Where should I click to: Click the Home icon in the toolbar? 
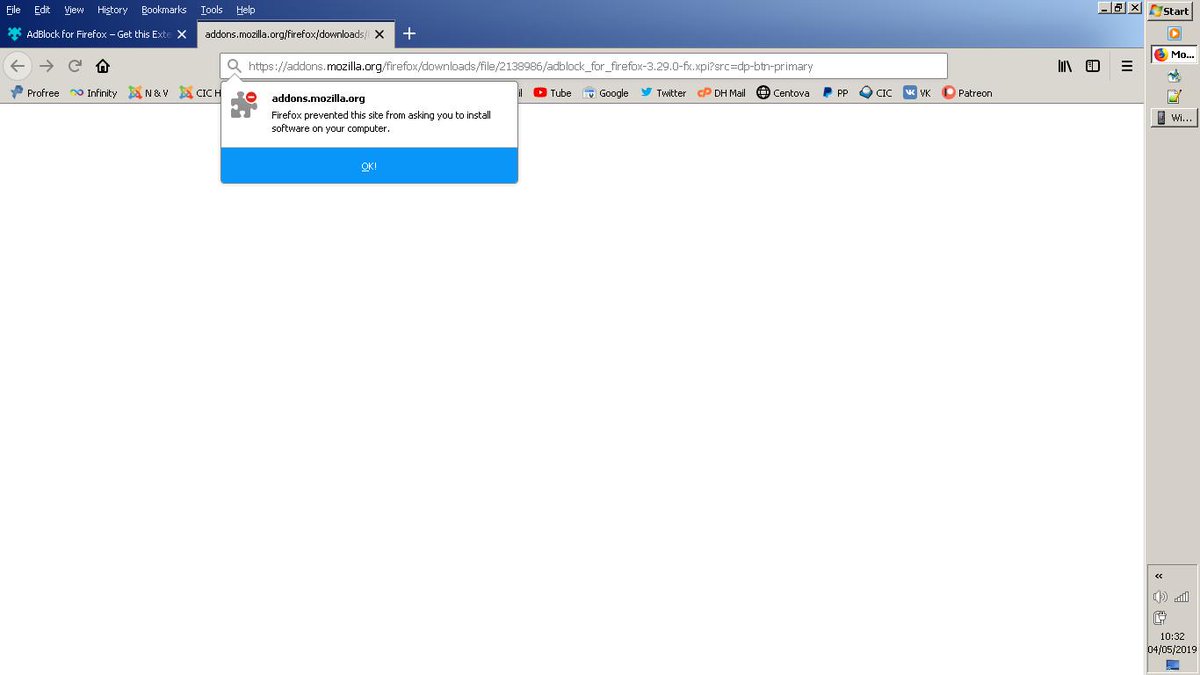click(x=102, y=65)
